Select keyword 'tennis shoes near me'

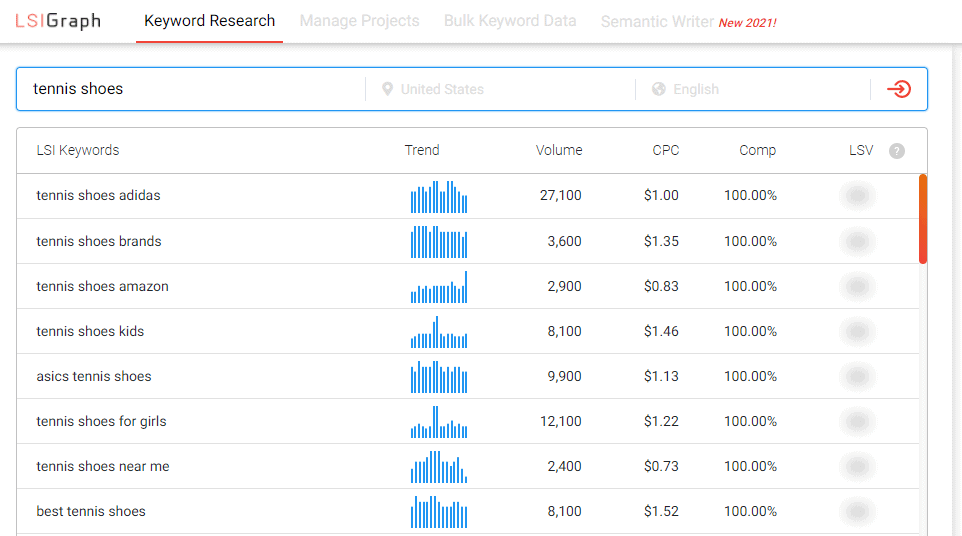tap(103, 466)
